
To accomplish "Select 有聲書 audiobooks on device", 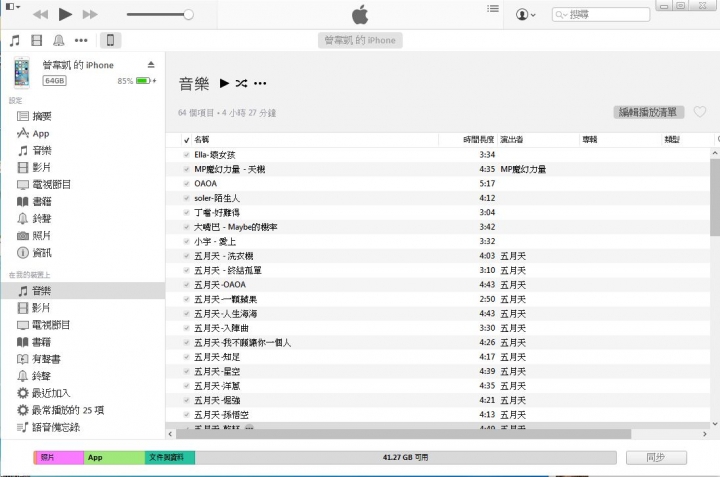I will click(x=39, y=359).
